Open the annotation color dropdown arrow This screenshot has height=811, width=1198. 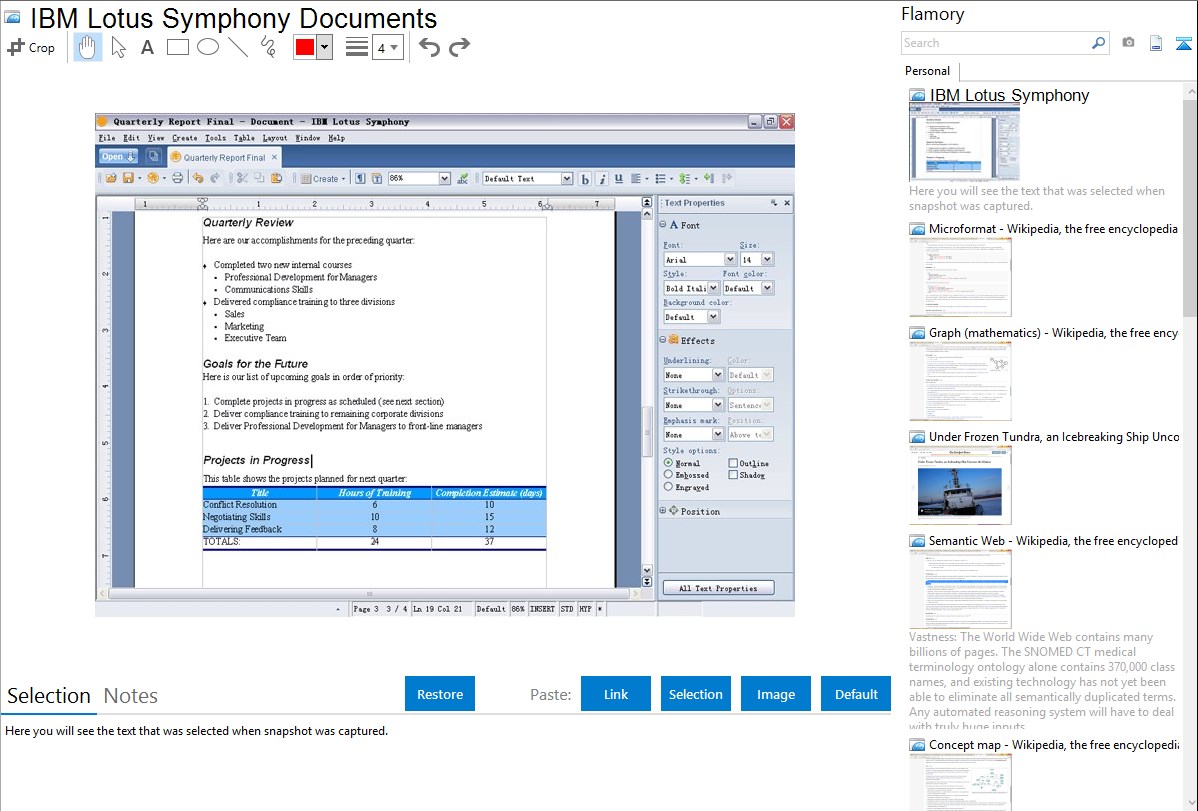[325, 47]
